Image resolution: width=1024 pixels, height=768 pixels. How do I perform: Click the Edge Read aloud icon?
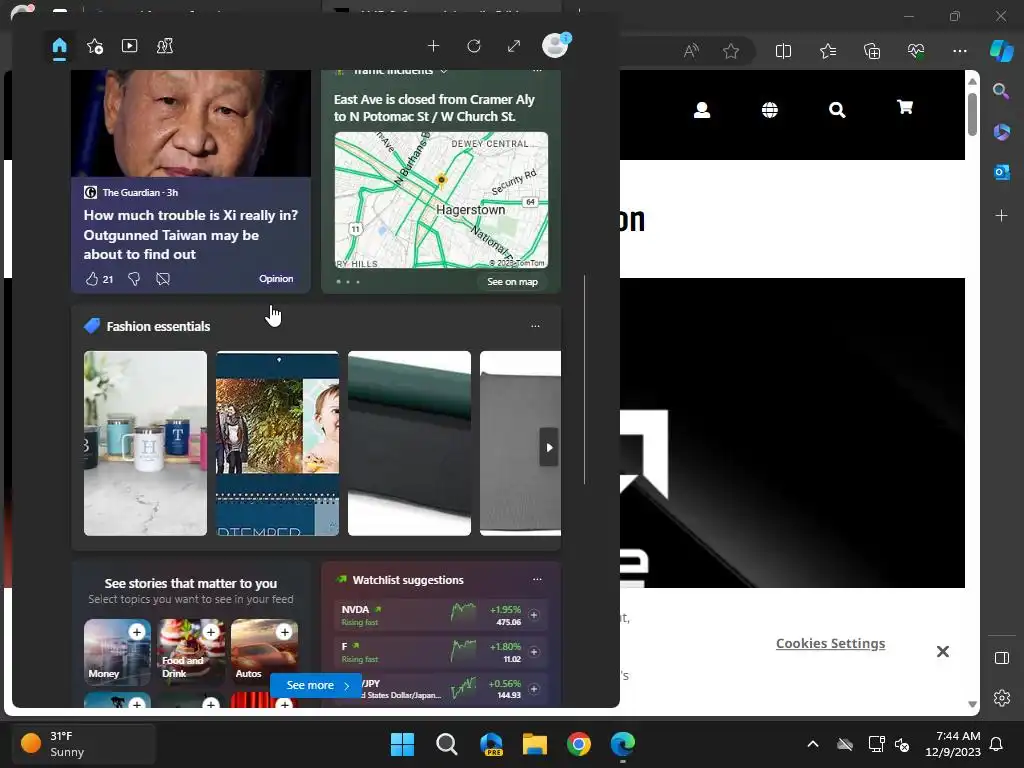coord(690,51)
